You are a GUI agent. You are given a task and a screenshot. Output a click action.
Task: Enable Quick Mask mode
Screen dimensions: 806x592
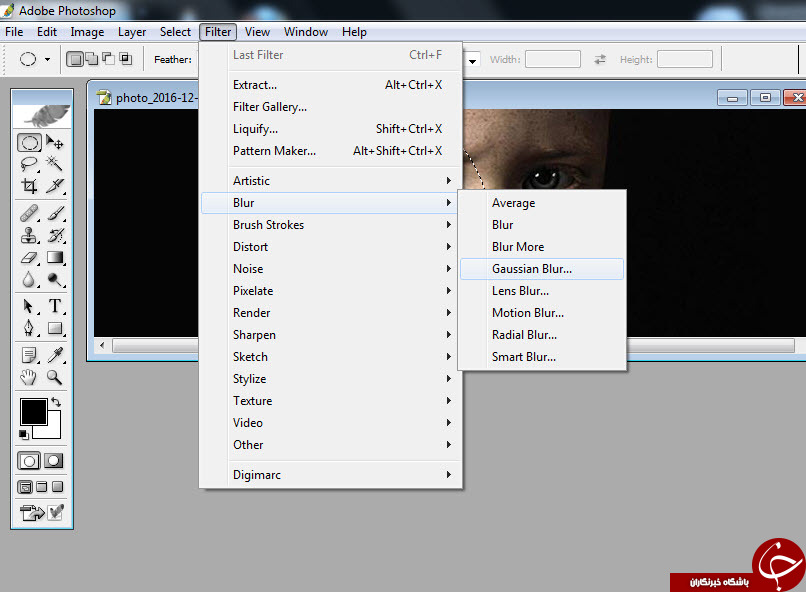[54, 460]
